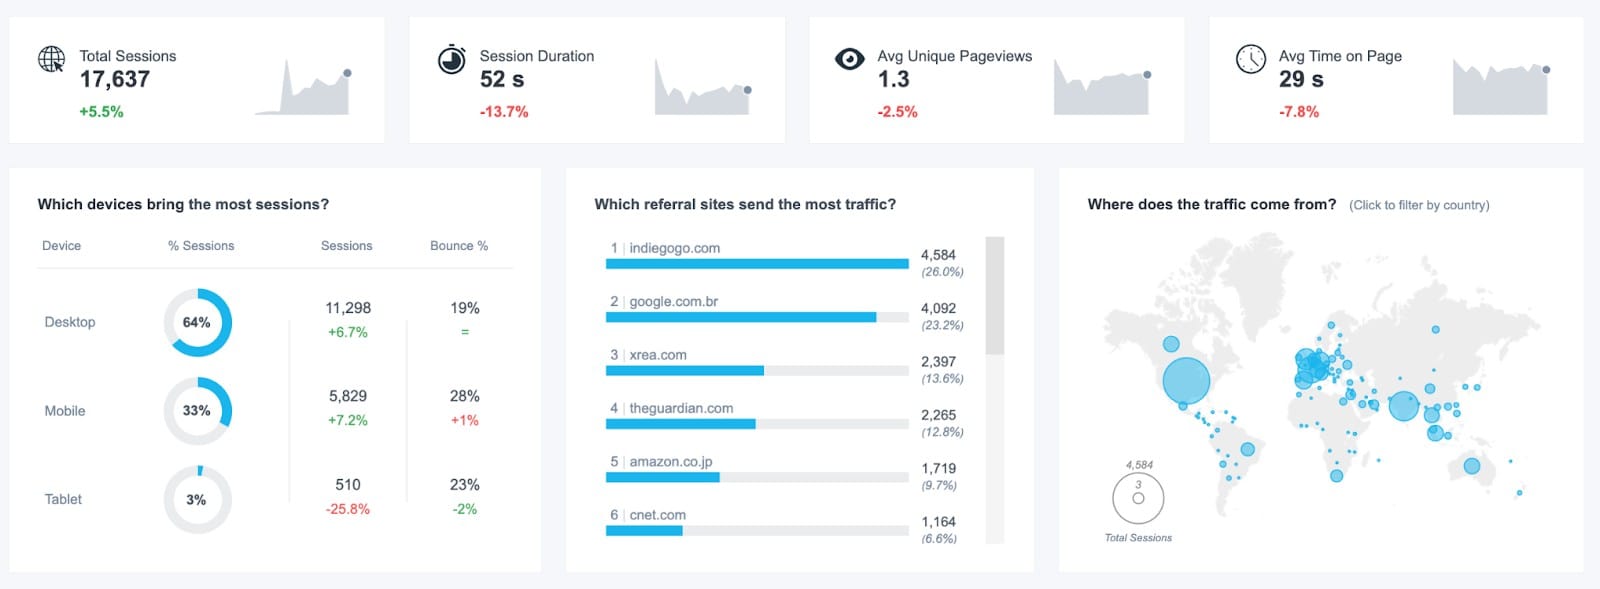Select the Desktop 64% donut chart
The width and height of the screenshot is (1600, 589).
[x=197, y=322]
